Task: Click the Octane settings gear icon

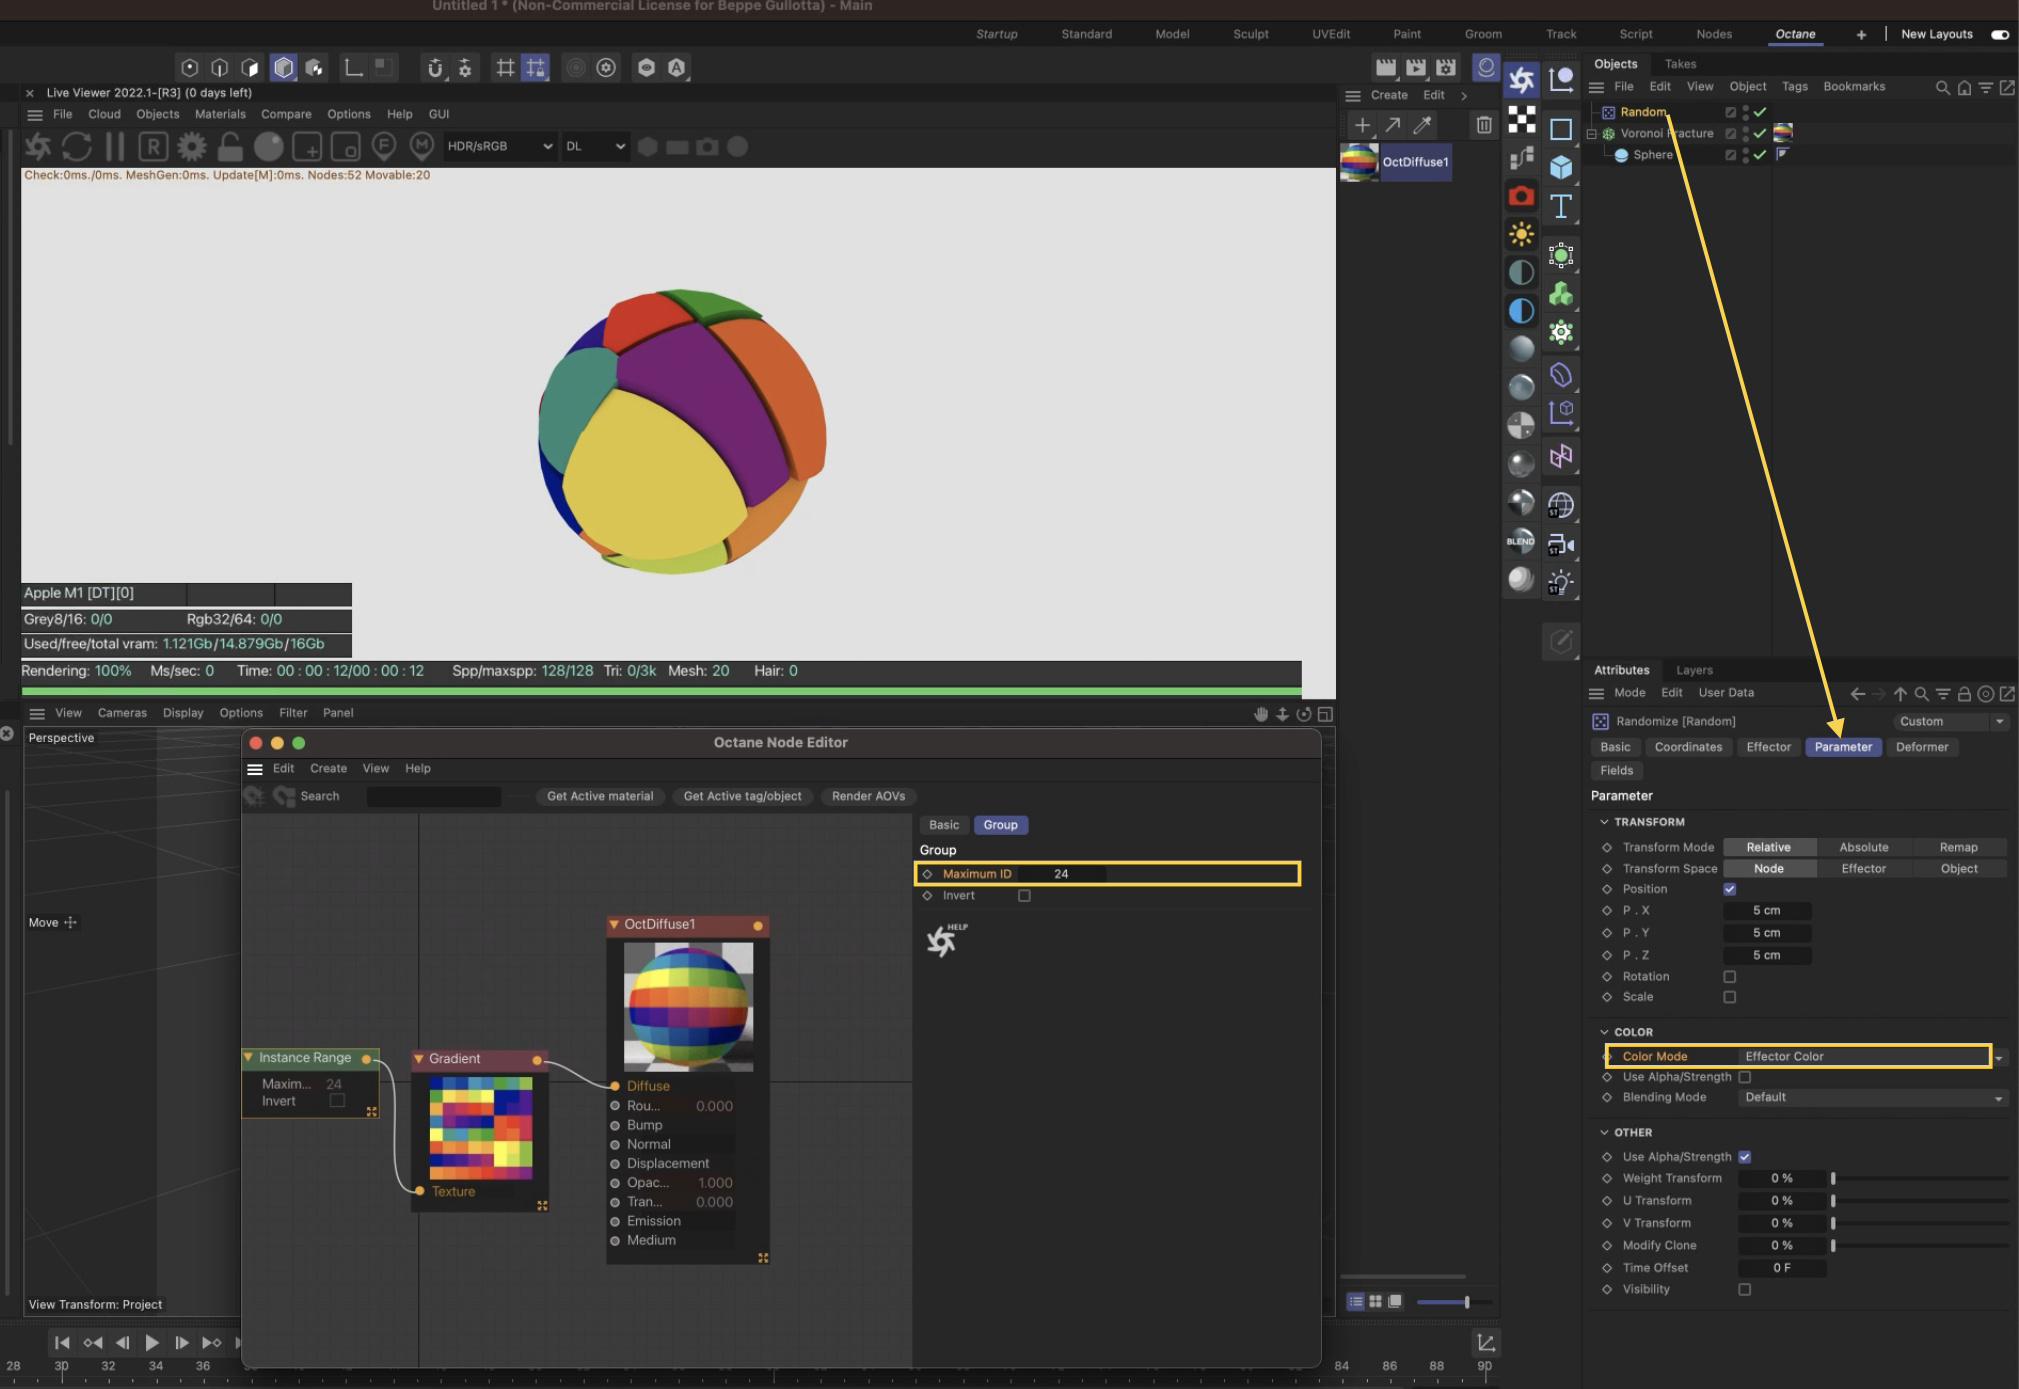Action: tap(191, 147)
